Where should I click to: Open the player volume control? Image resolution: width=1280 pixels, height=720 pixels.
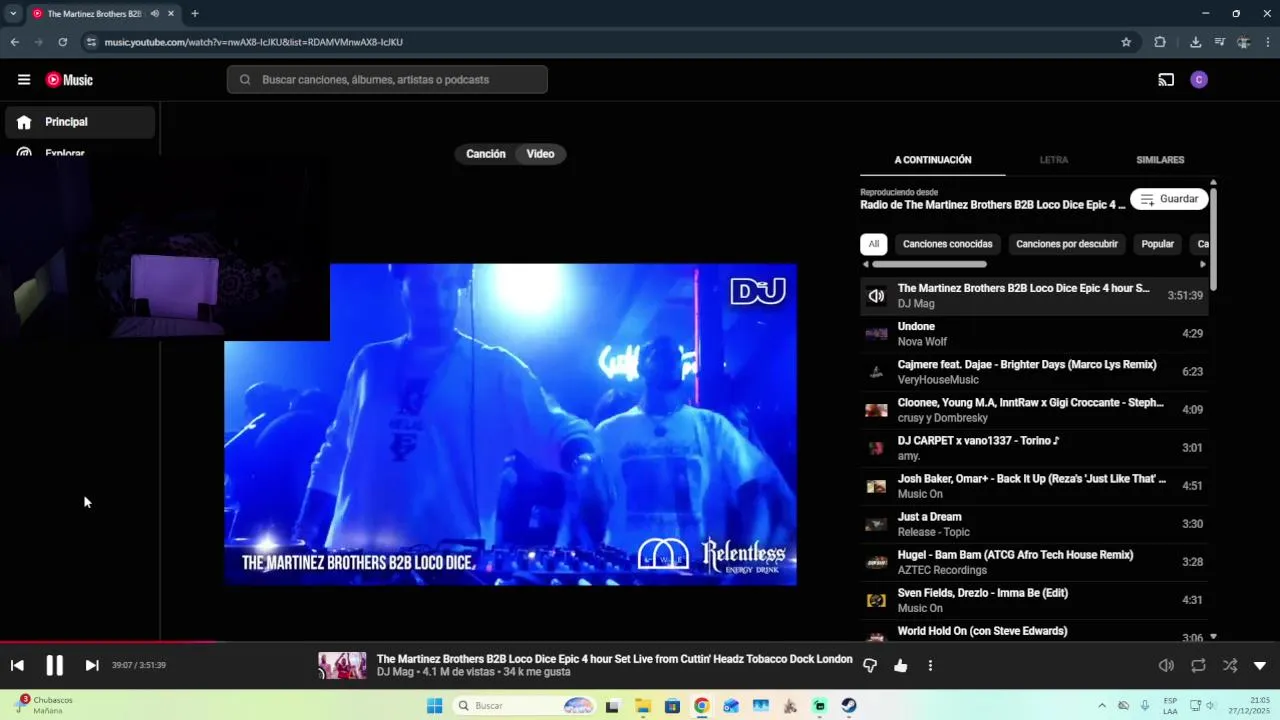[x=1166, y=665]
